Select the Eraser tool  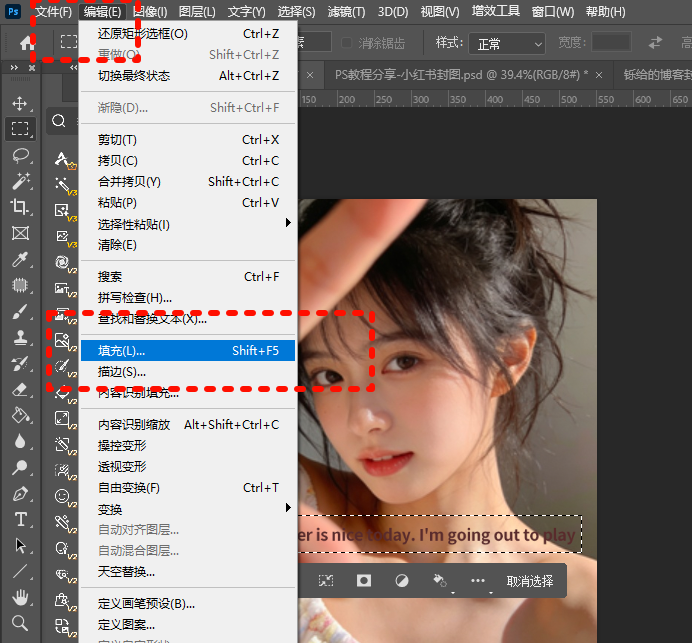click(x=20, y=389)
